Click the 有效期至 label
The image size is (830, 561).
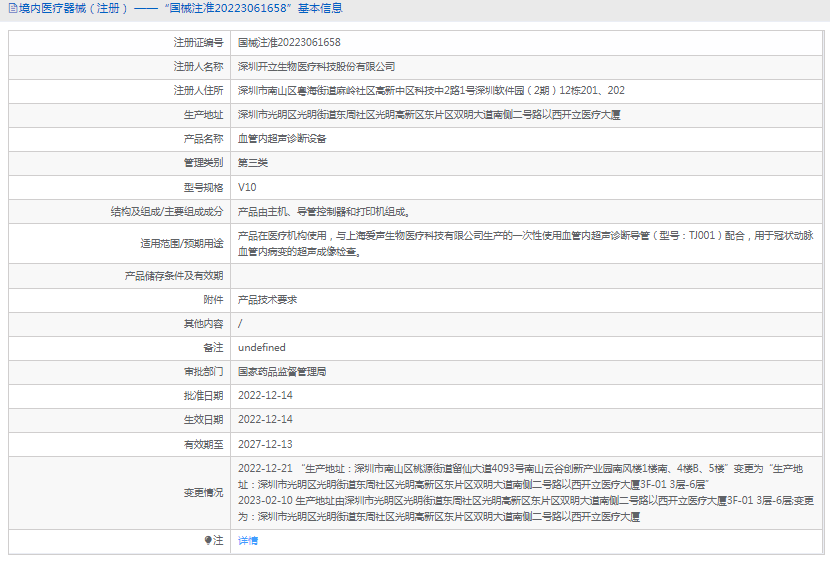coord(203,445)
